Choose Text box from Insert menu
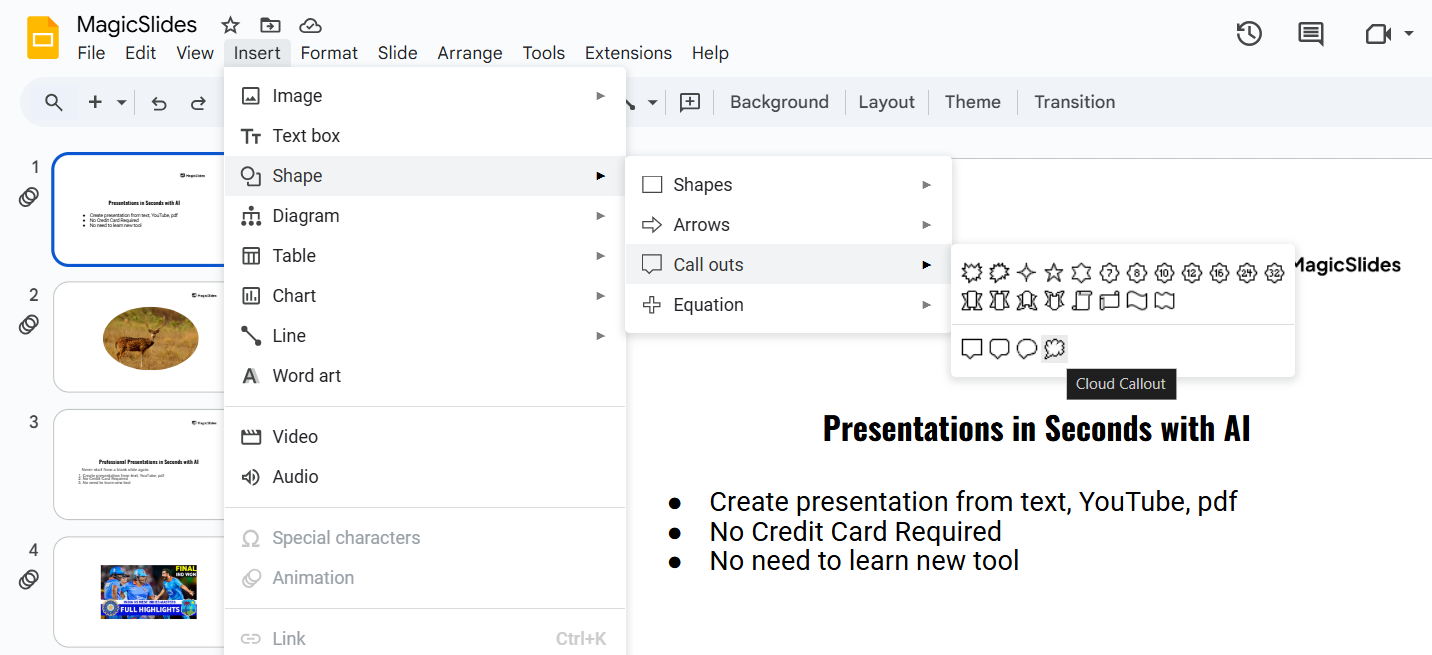Image resolution: width=1432 pixels, height=655 pixels. pyautogui.click(x=306, y=136)
